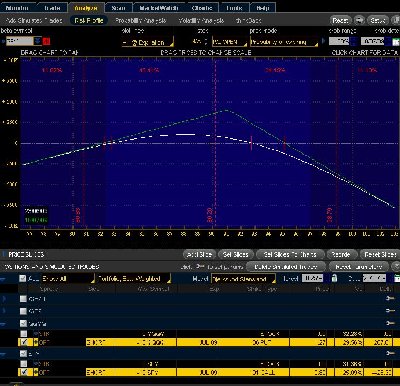Image resolution: width=400 pixels, height=386 pixels.
Task: Click the red icon beside symbol field
Action: click(46, 41)
